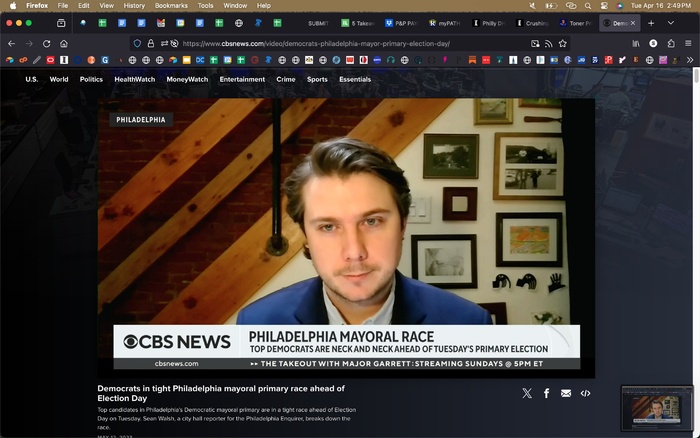This screenshot has height=438, width=700.
Task: Open macOS Control Center
Action: tap(604, 6)
